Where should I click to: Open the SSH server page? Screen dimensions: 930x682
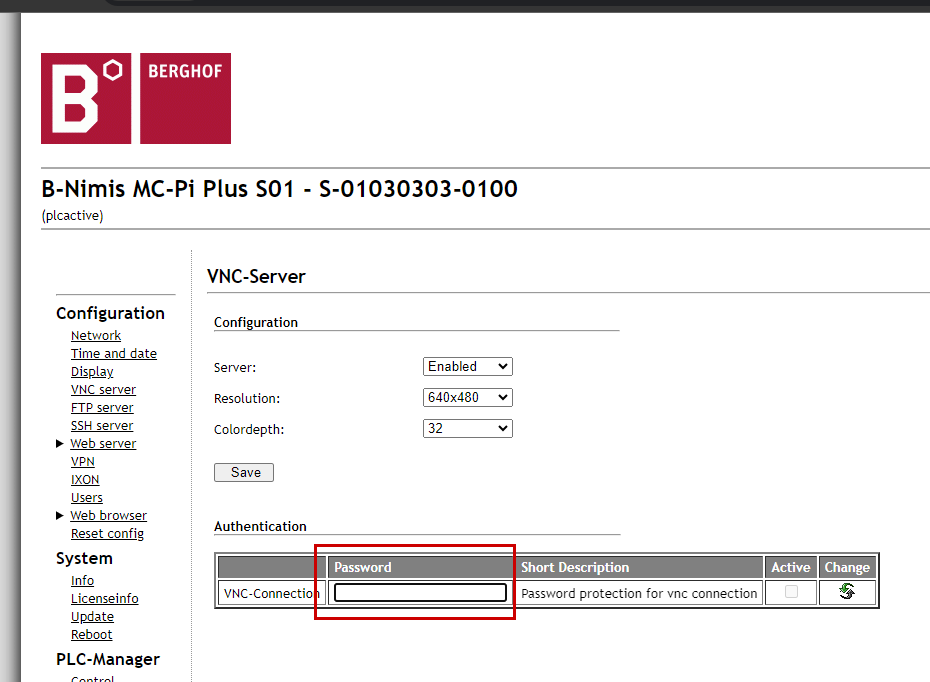pos(102,426)
